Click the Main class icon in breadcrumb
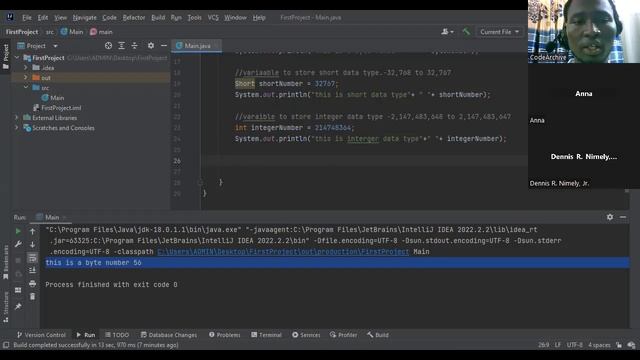 coord(64,32)
